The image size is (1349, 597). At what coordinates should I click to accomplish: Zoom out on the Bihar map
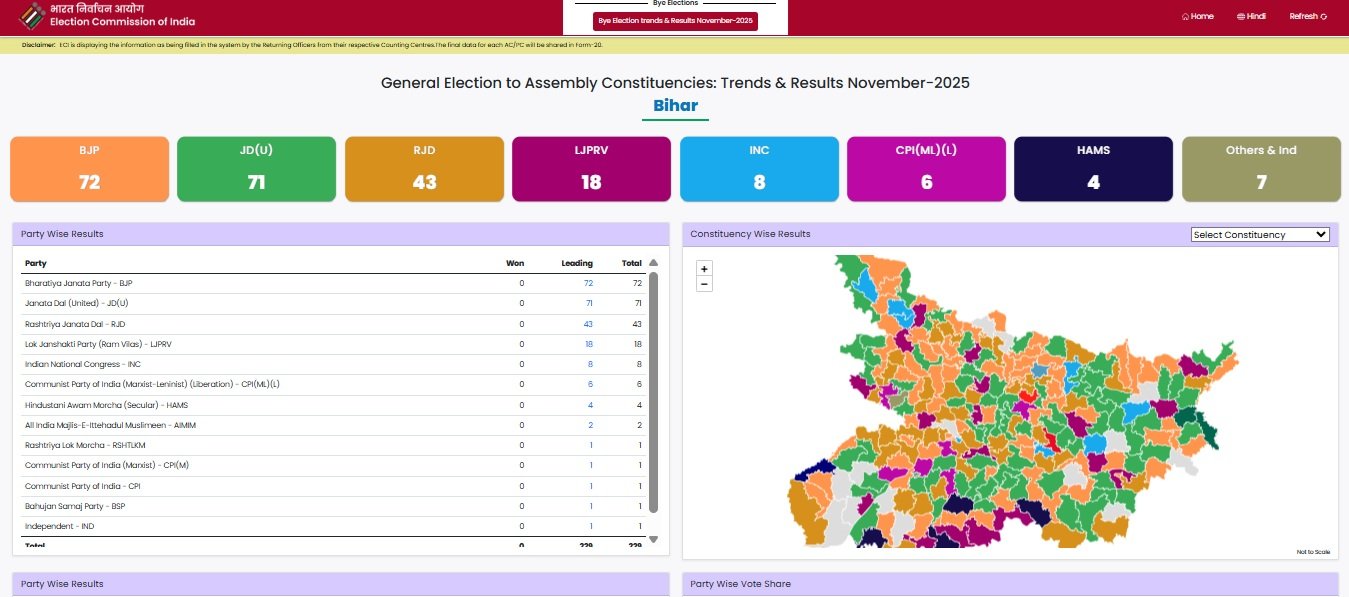point(704,284)
